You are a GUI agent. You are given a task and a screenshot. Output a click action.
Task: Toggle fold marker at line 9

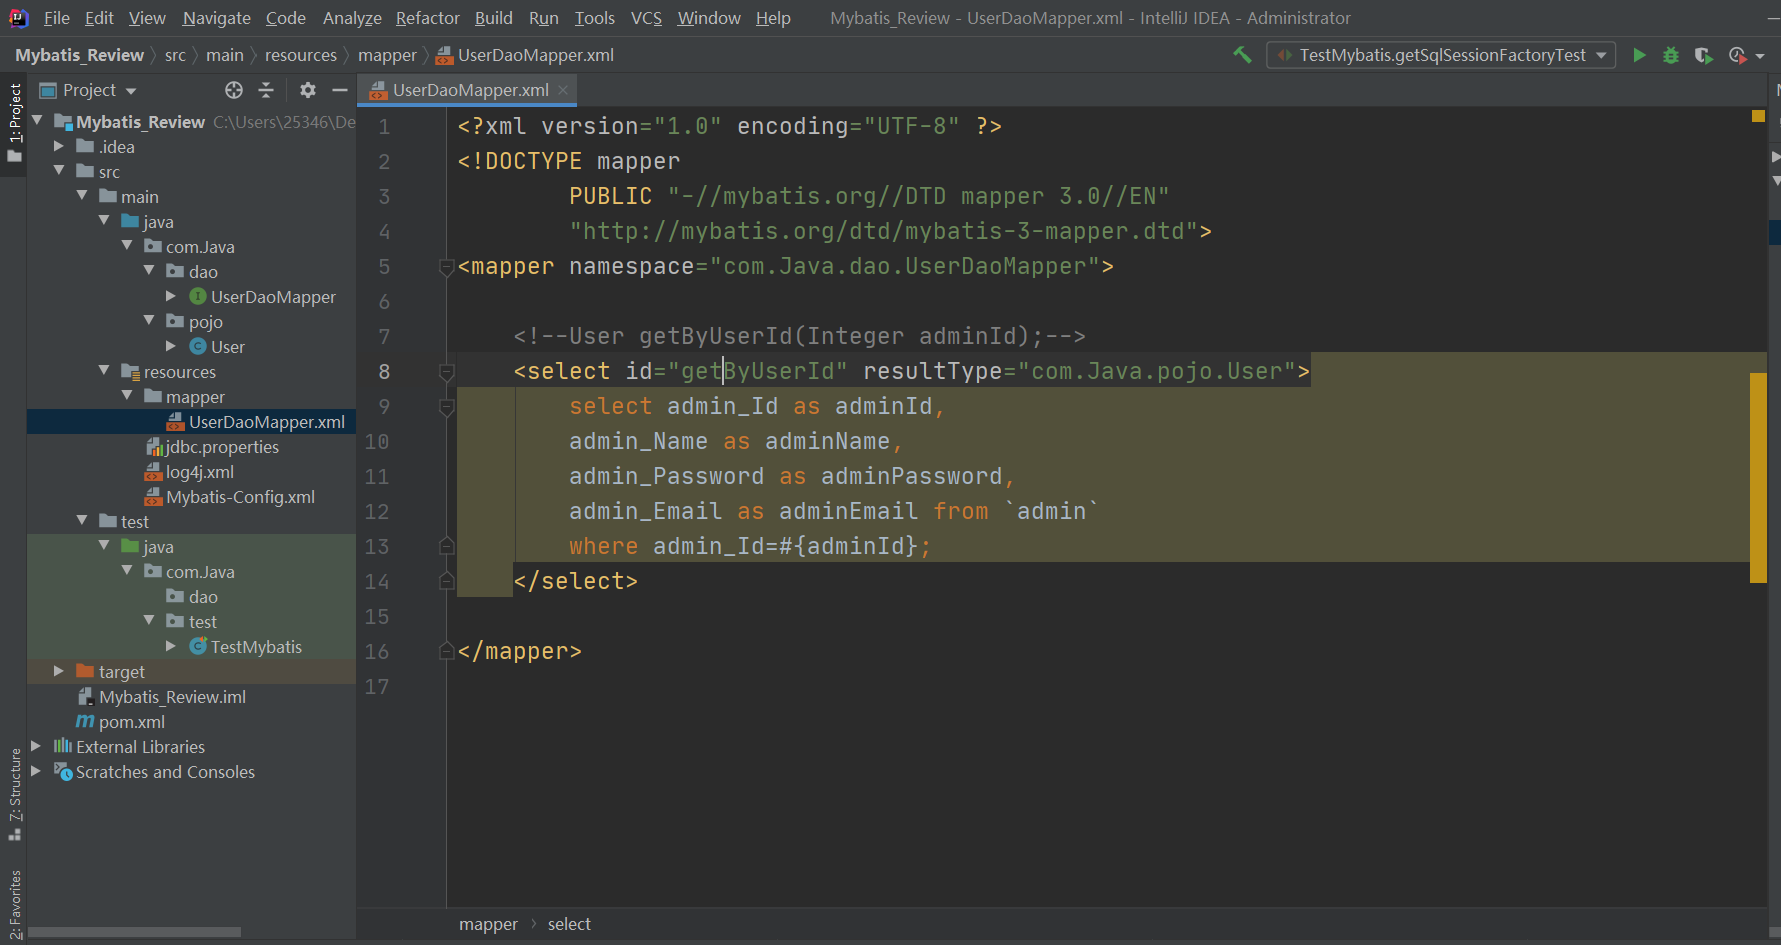[447, 407]
